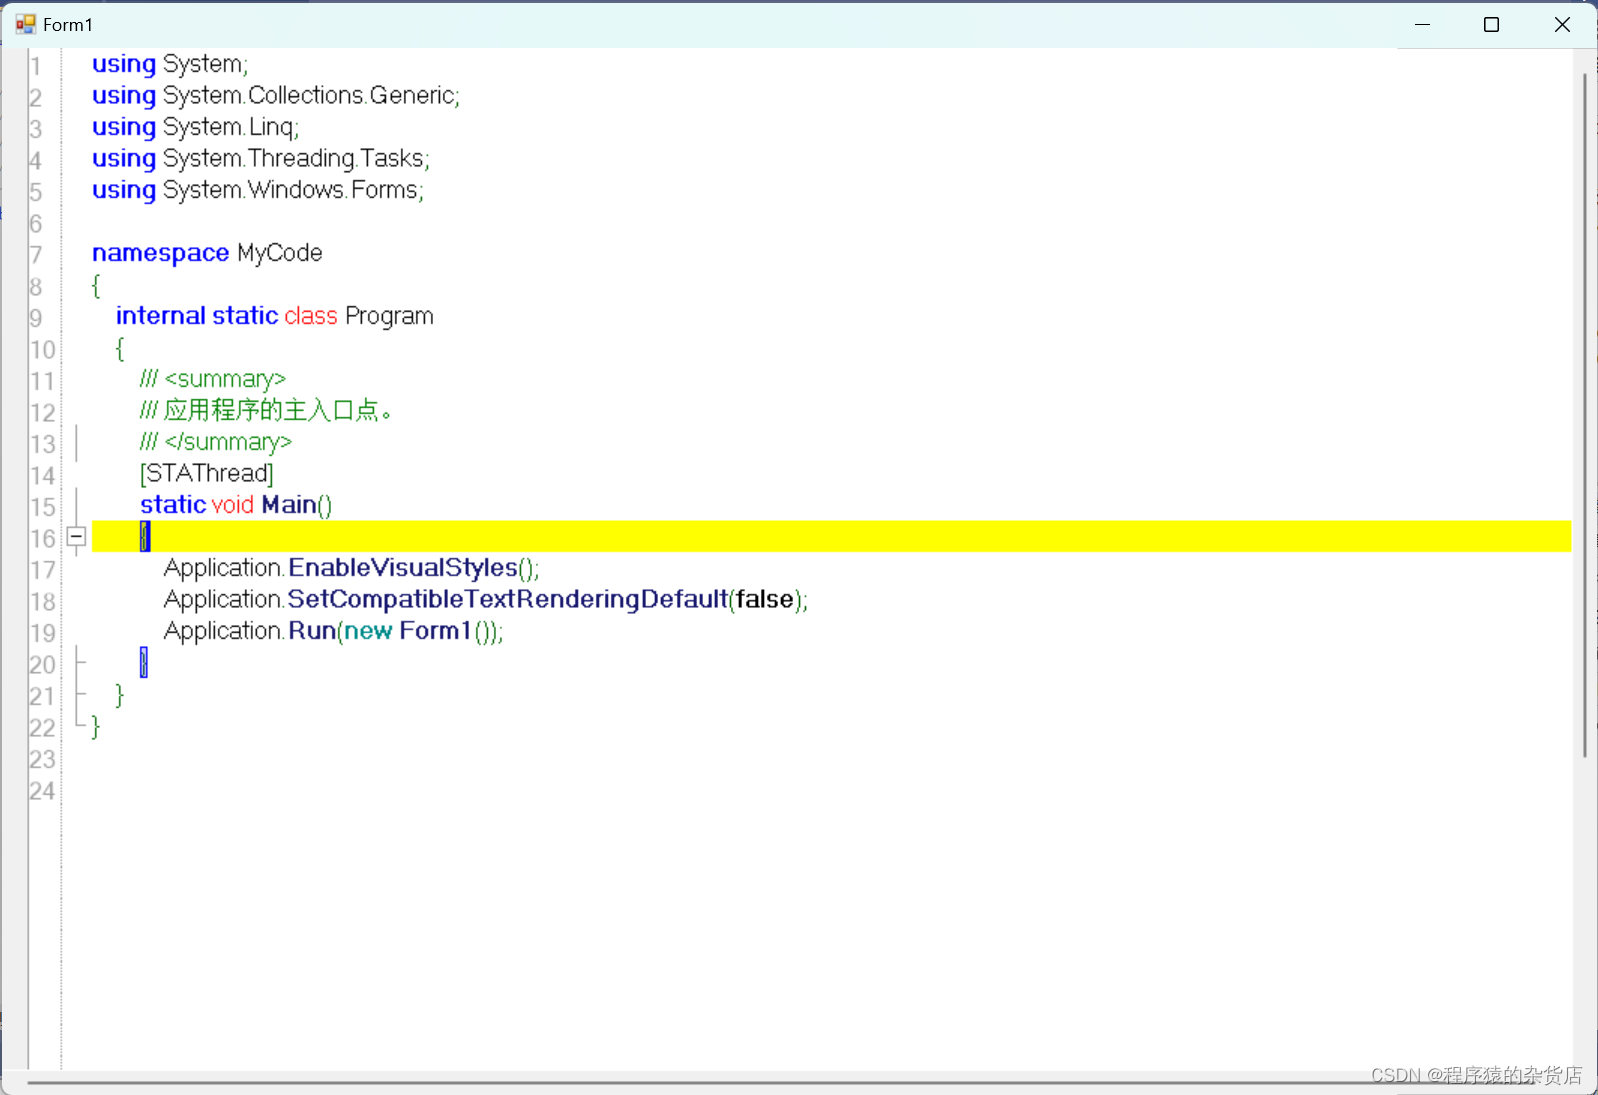Click 'EnableVisualStyles' method call
Screen dimensions: 1598x1095
[x=403, y=568]
